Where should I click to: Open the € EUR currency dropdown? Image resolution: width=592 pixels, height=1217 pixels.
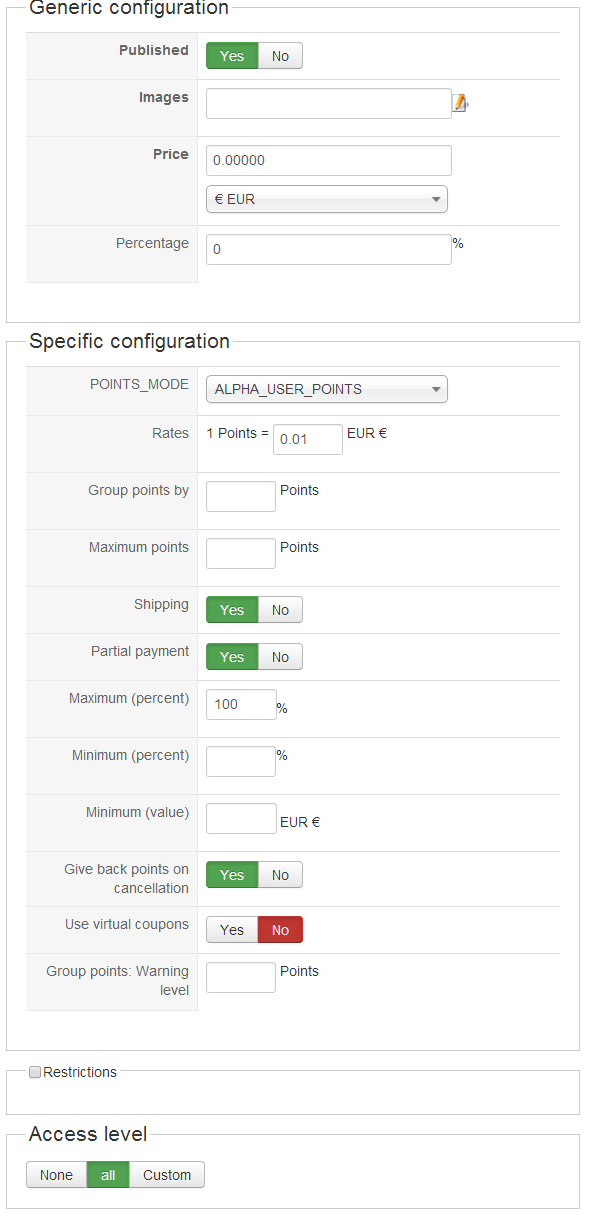tap(327, 199)
